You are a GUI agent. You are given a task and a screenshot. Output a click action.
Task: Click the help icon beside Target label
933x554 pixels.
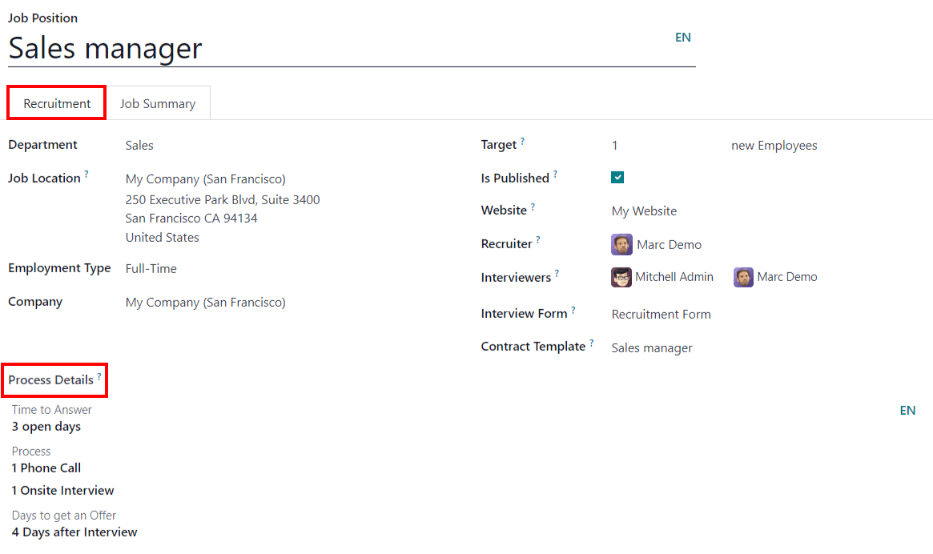point(522,142)
